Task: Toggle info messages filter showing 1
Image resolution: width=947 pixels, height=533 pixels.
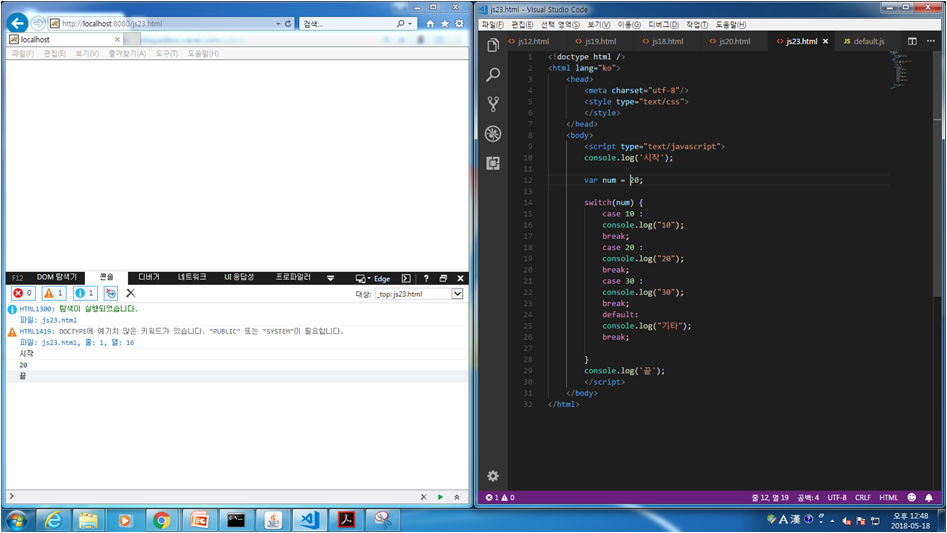Action: tap(85, 293)
